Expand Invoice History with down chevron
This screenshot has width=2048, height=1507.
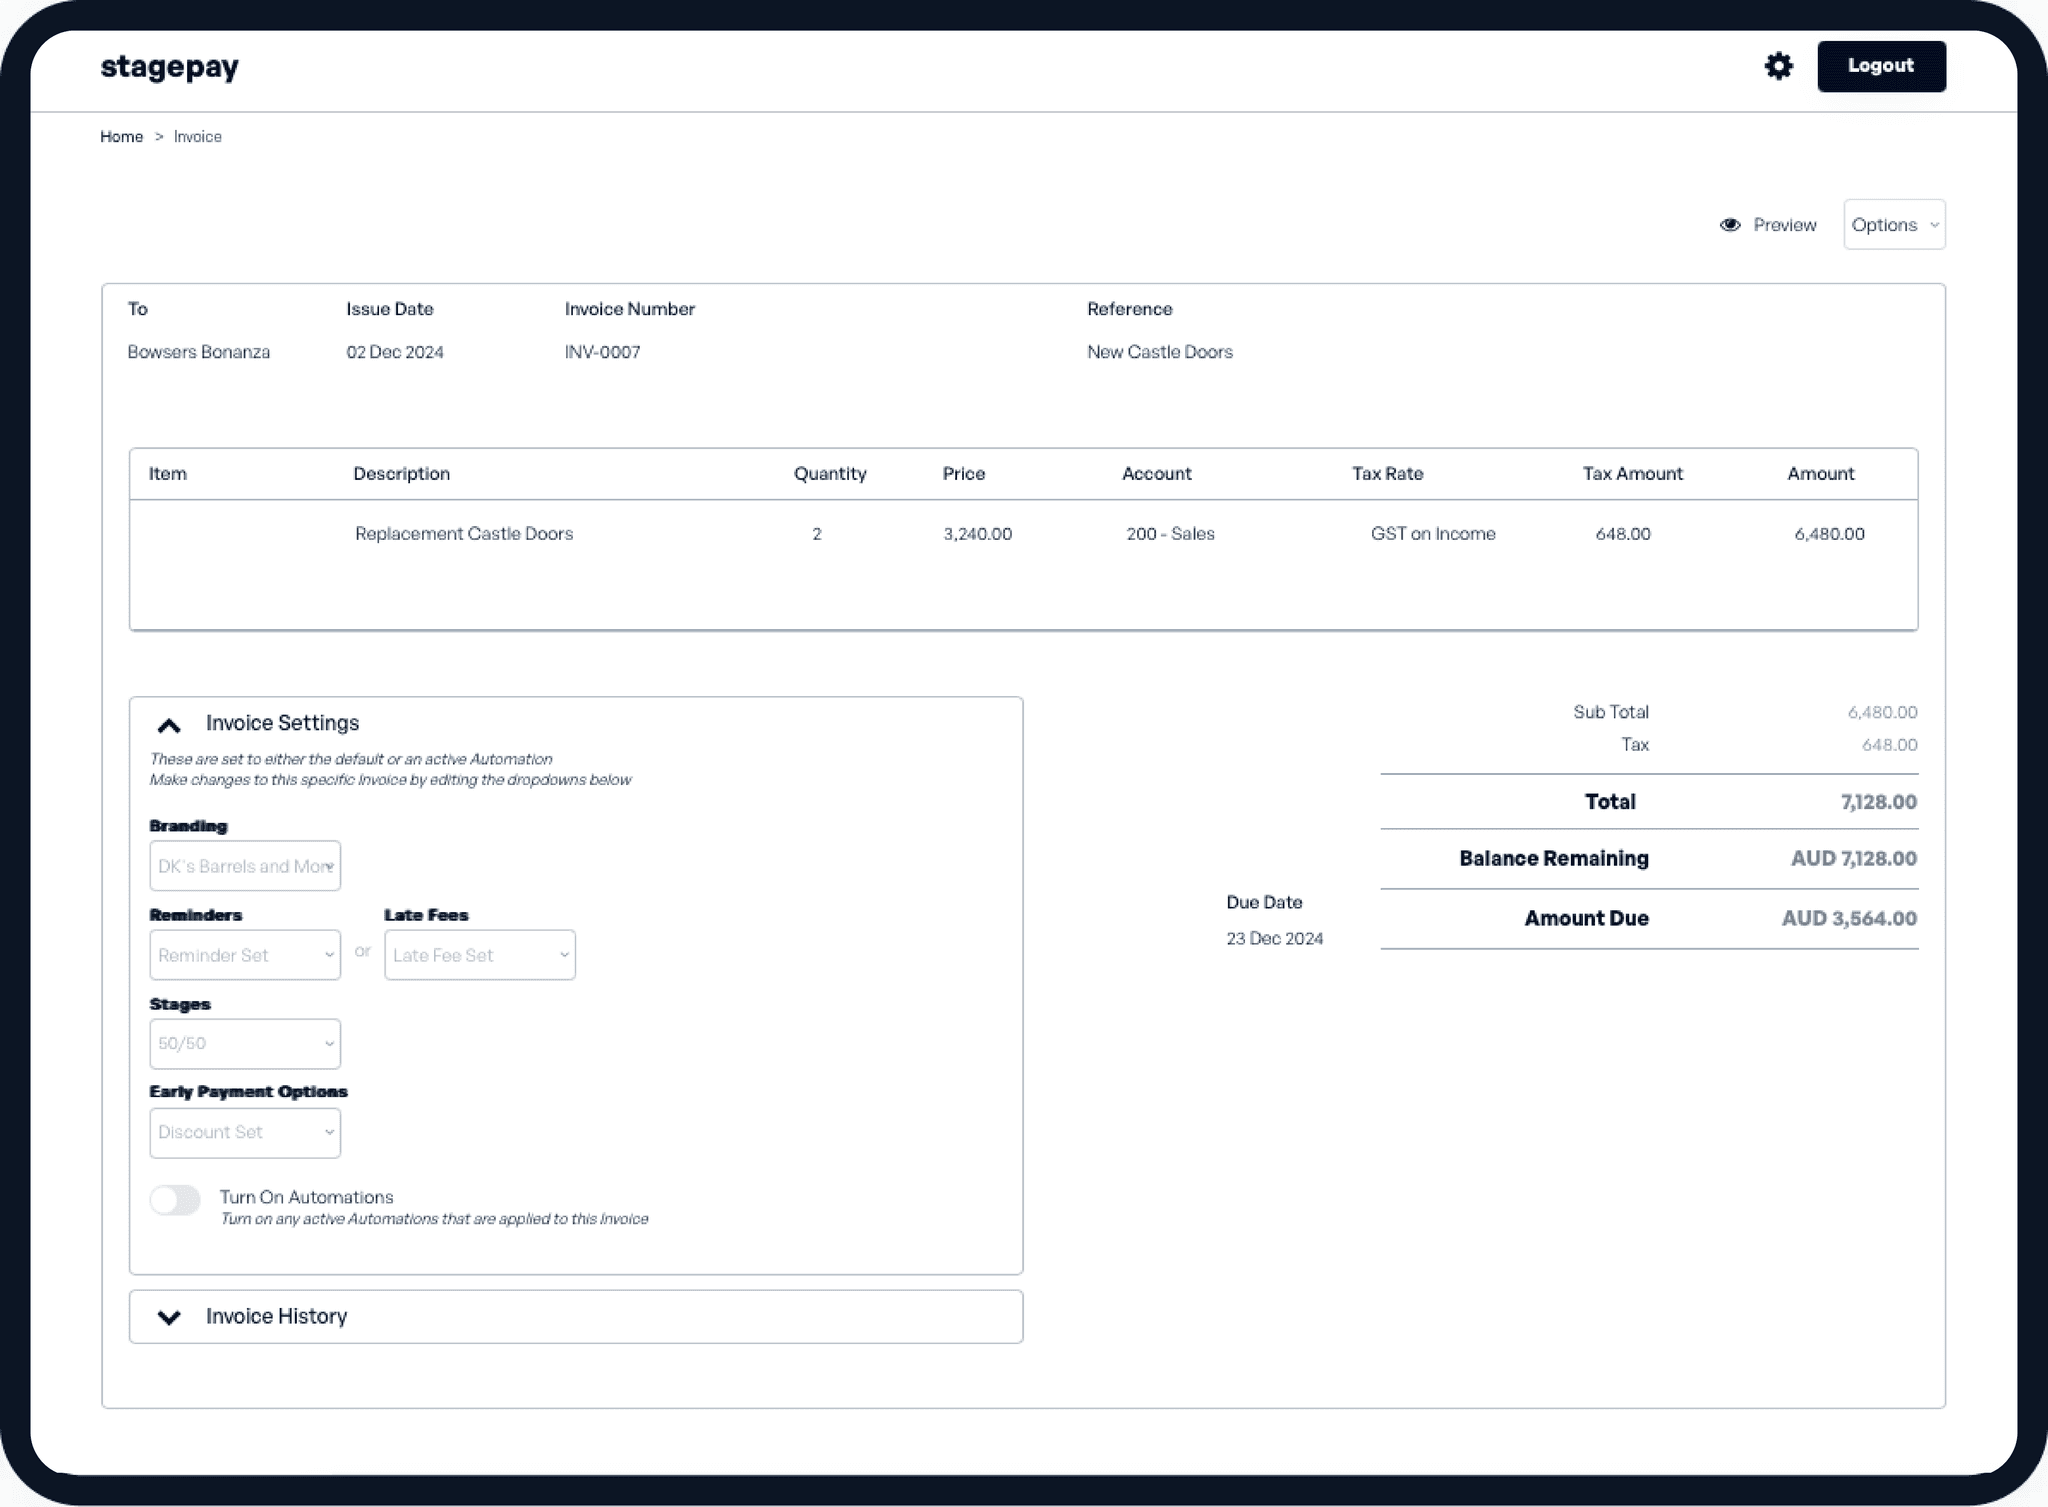pyautogui.click(x=169, y=1317)
